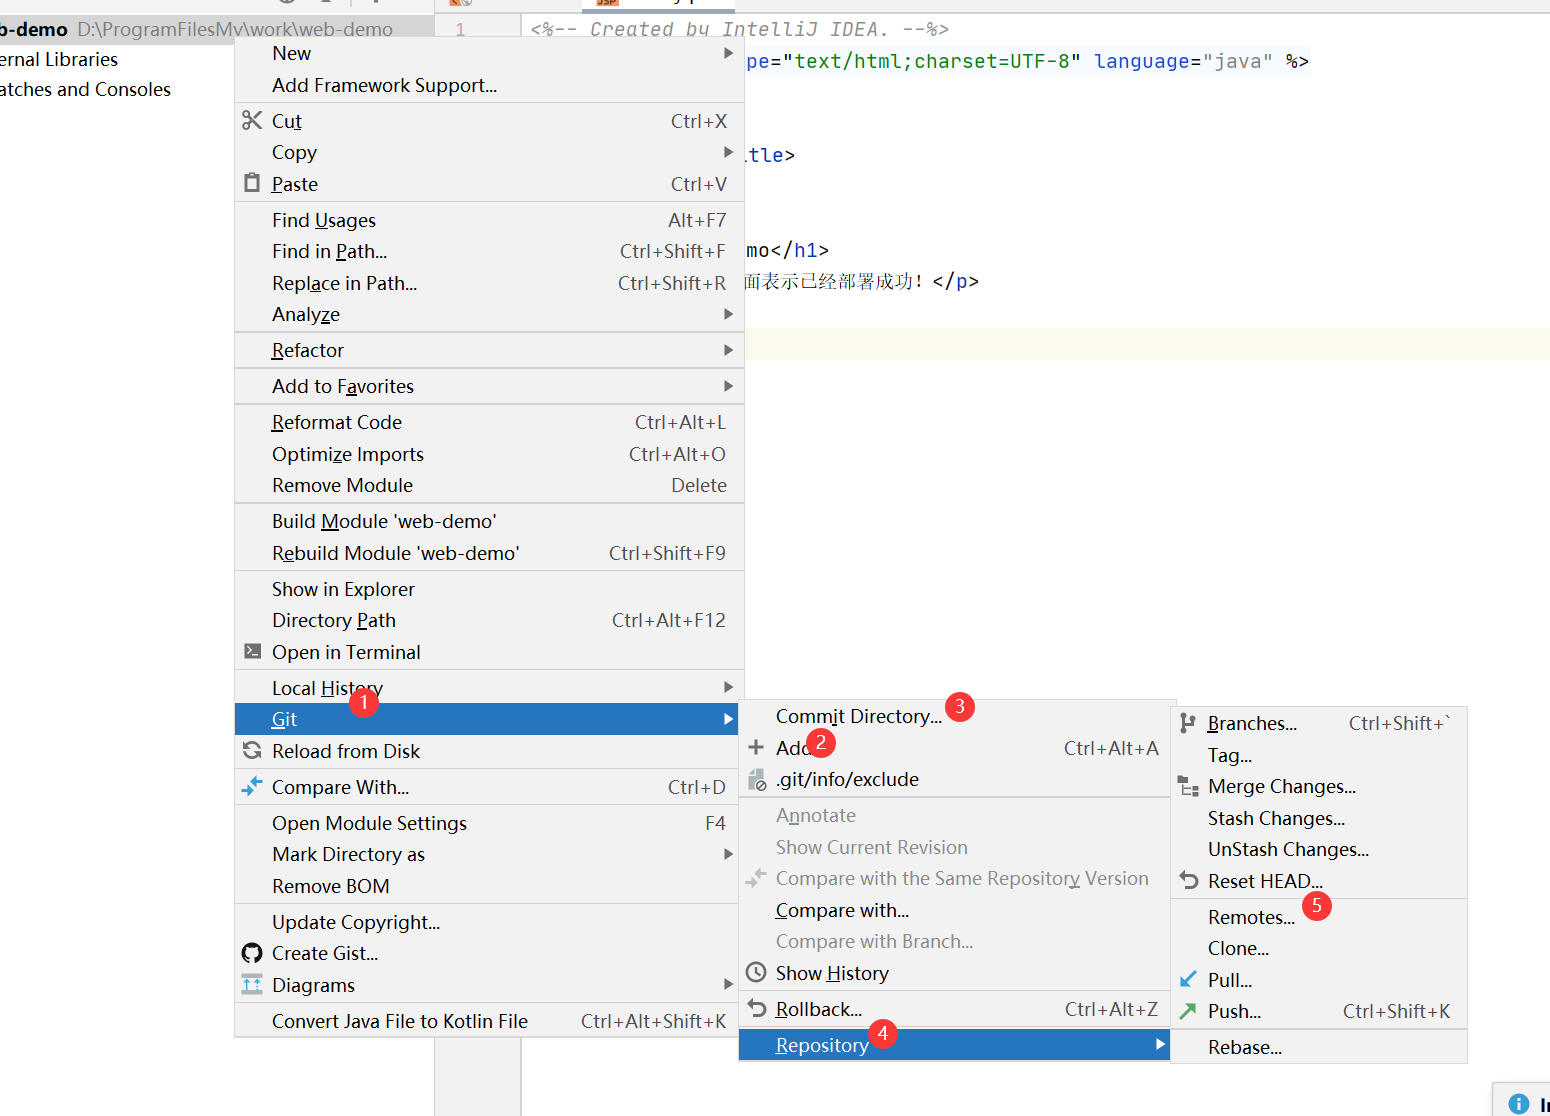Image resolution: width=1550 pixels, height=1116 pixels.
Task: Select Scratches and Consoles tree node
Action: tap(85, 89)
